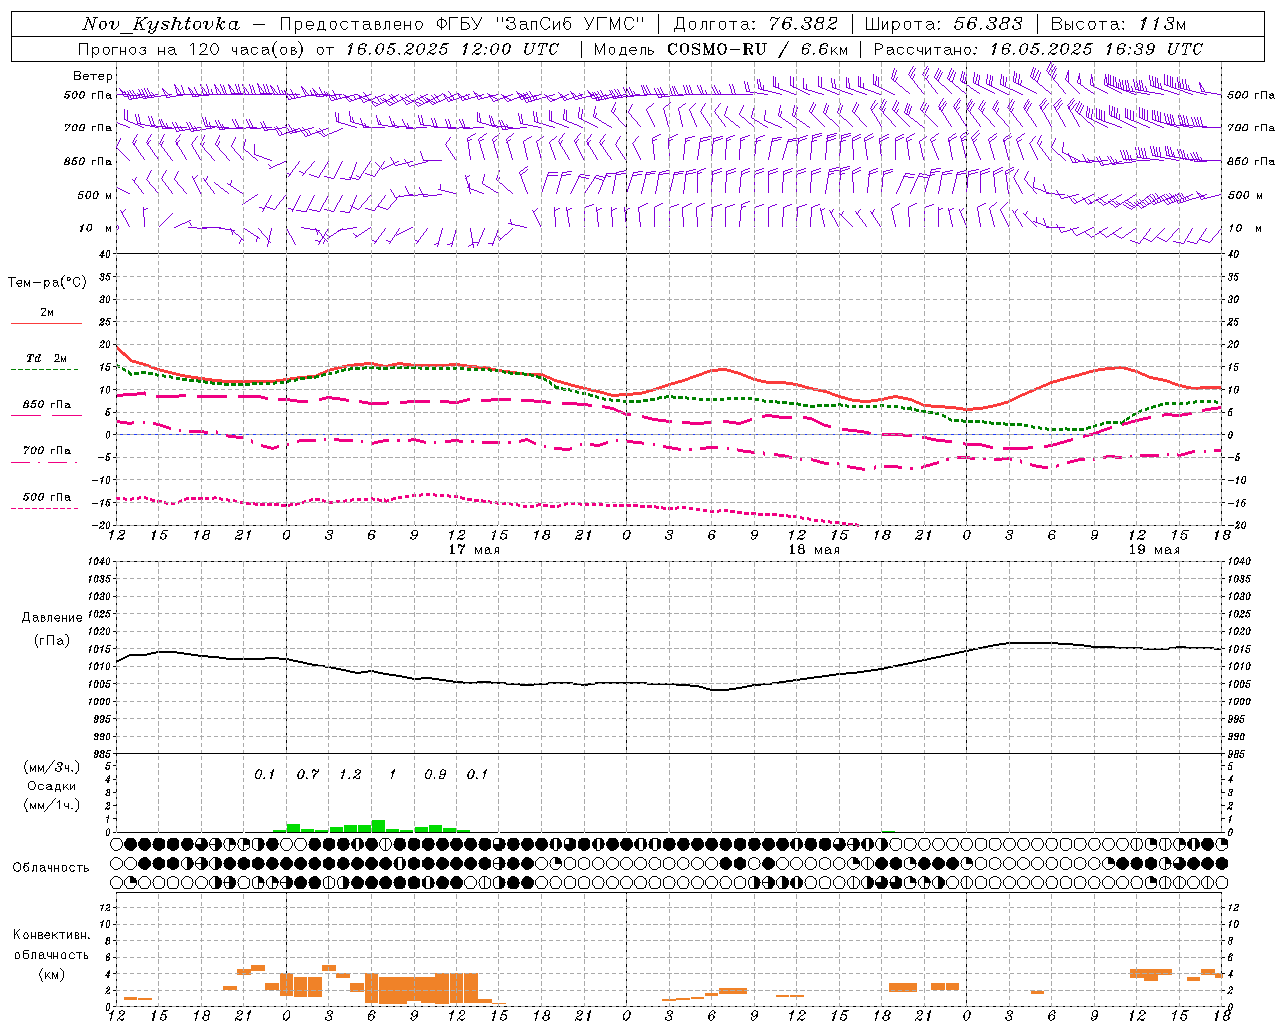Viewport: 1280px width, 1024px height.
Task: Select the 'Td 2м' dew point legend entry
Action: click(47, 358)
